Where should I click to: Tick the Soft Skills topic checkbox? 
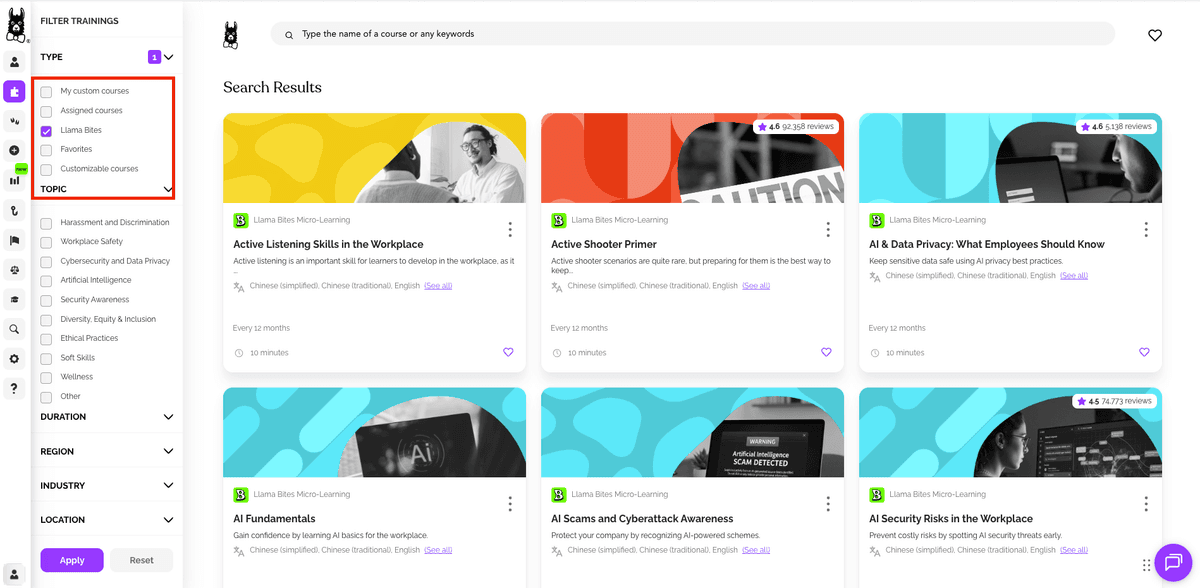(x=46, y=358)
